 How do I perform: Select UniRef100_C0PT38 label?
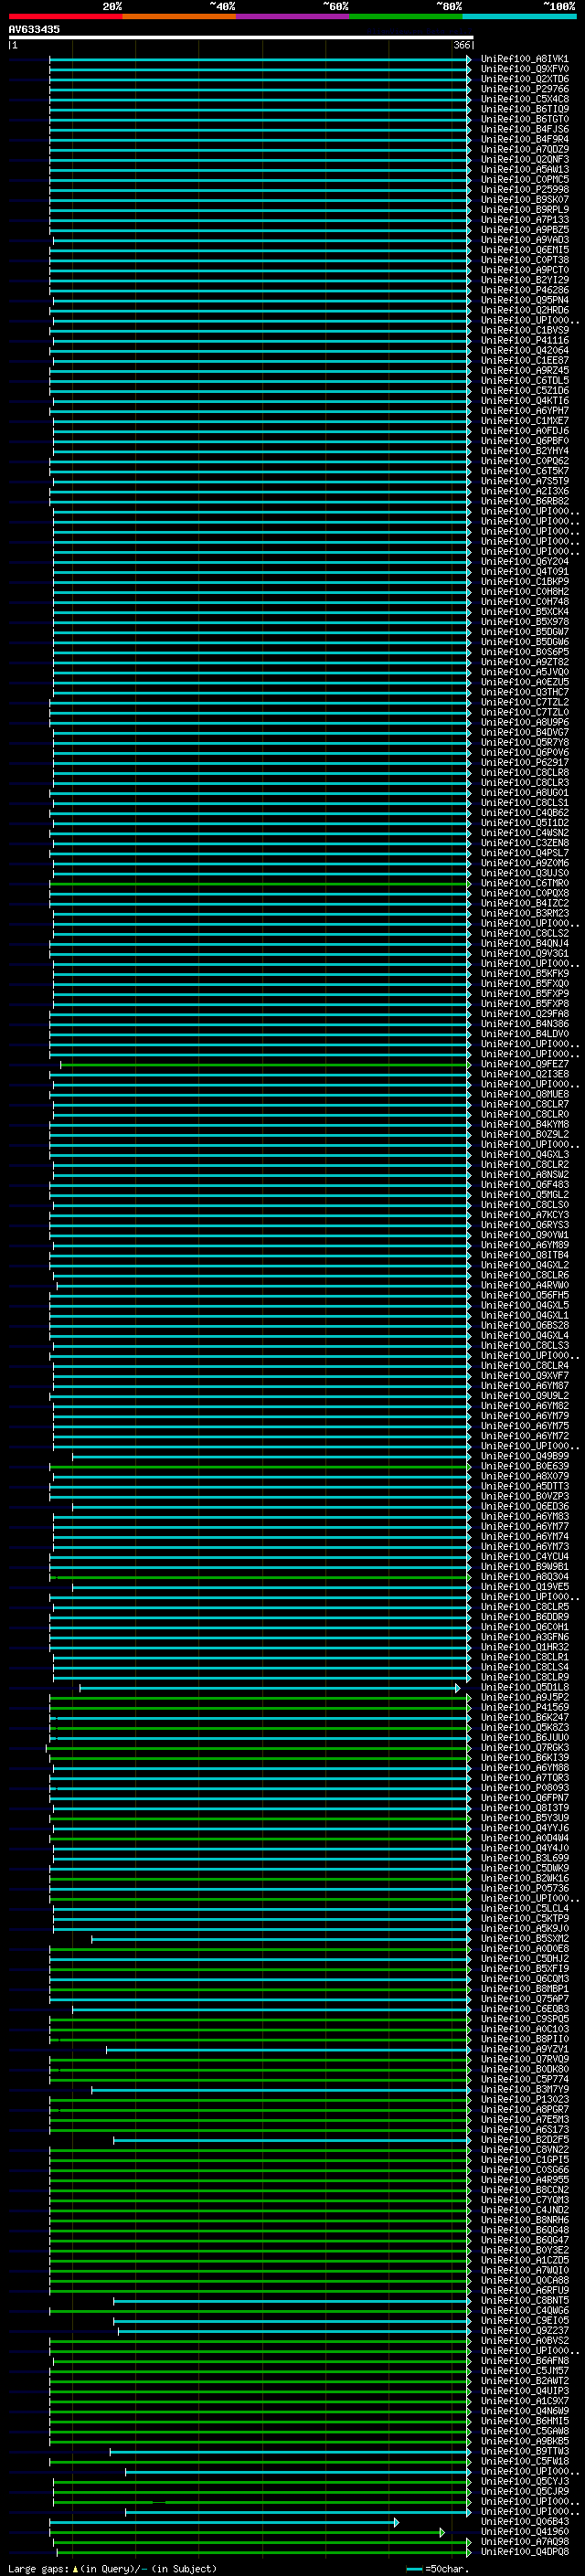click(524, 260)
